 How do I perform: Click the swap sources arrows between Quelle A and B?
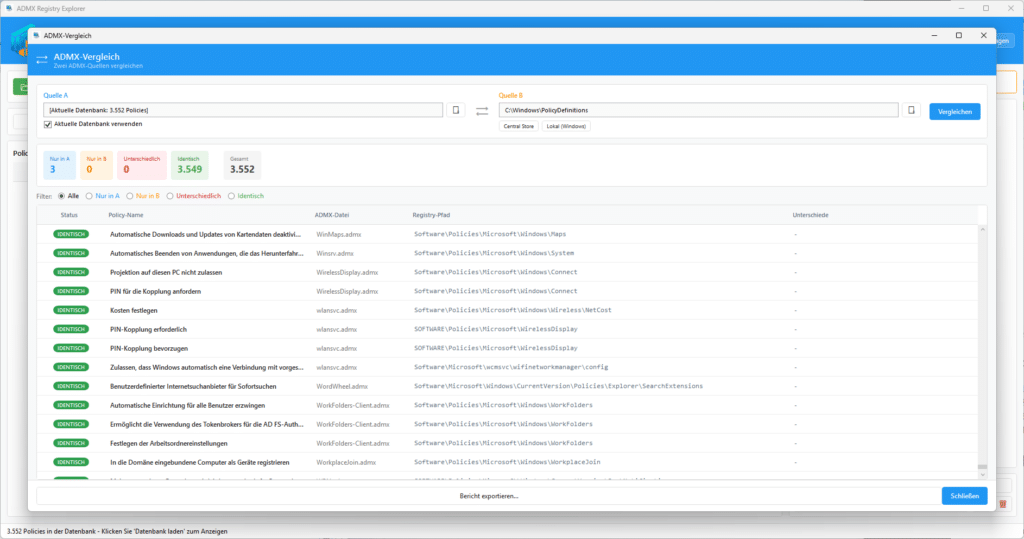(482, 111)
